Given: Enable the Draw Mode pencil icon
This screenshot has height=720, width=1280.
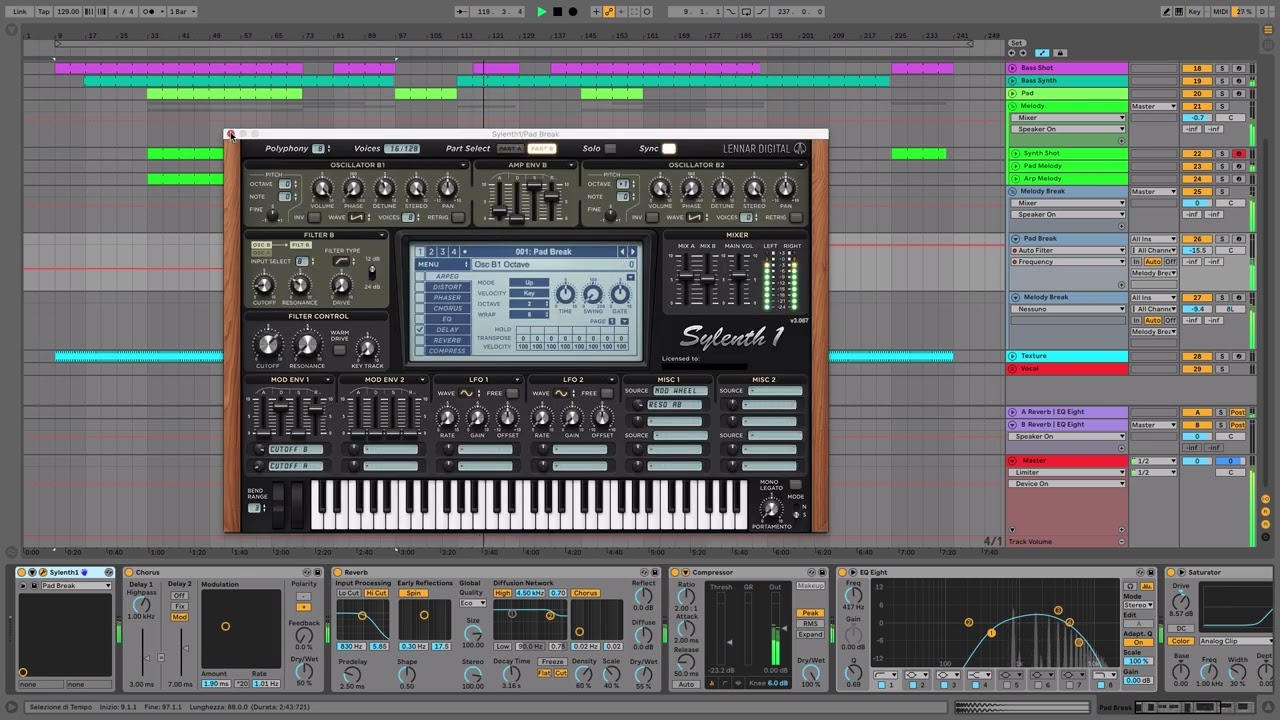Looking at the screenshot, I should [x=1167, y=12].
